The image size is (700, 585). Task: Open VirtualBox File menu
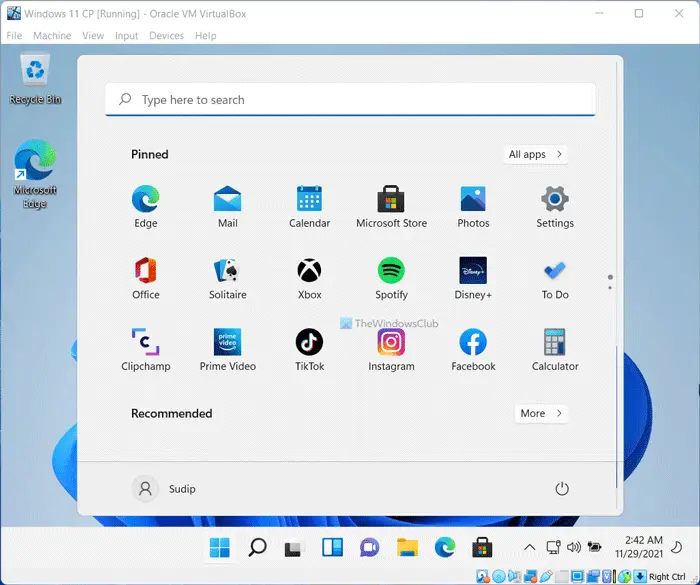tap(14, 36)
